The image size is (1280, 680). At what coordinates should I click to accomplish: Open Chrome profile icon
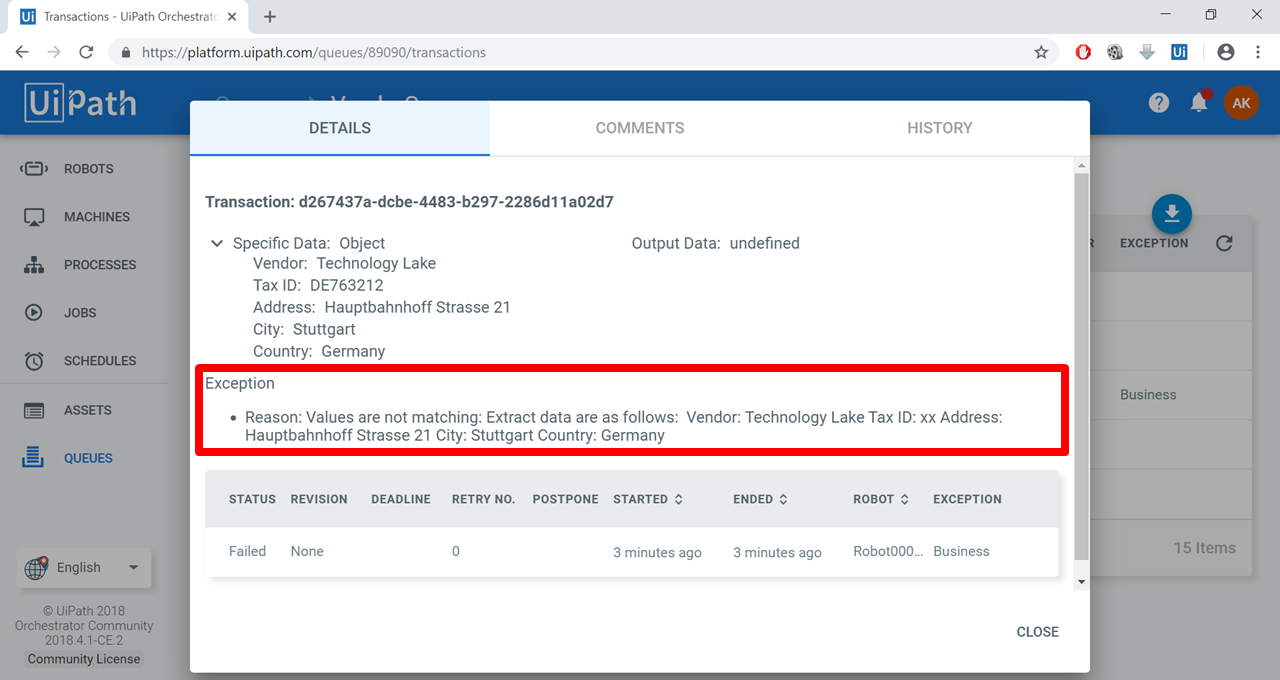tap(1226, 52)
